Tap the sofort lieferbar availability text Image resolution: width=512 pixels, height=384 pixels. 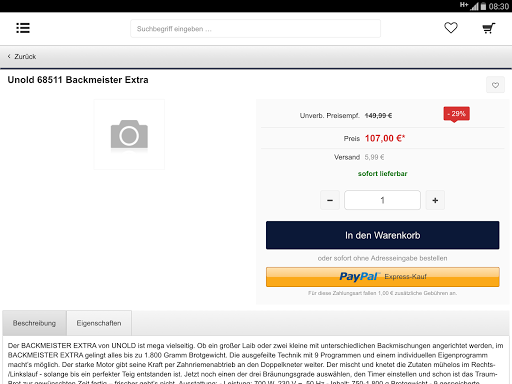pyautogui.click(x=383, y=174)
